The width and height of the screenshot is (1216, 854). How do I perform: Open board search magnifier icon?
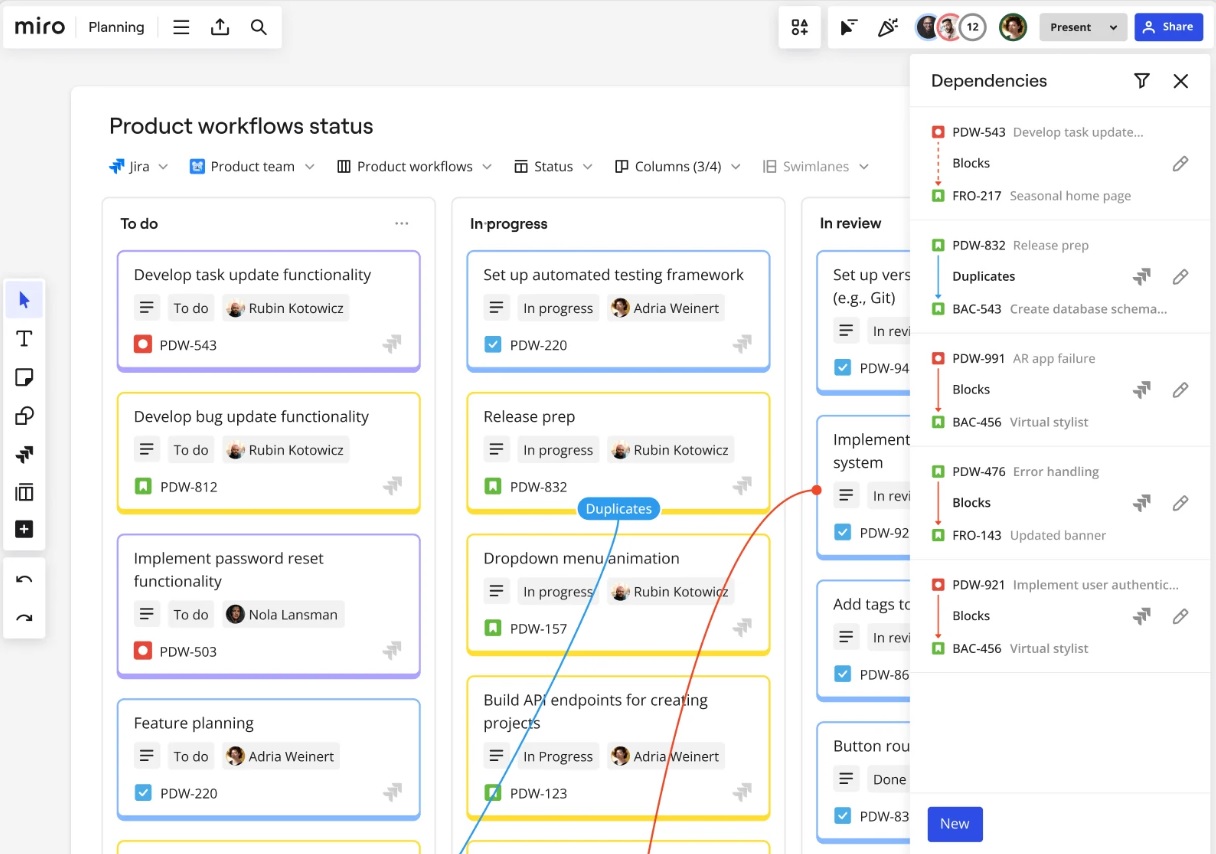pos(259,27)
